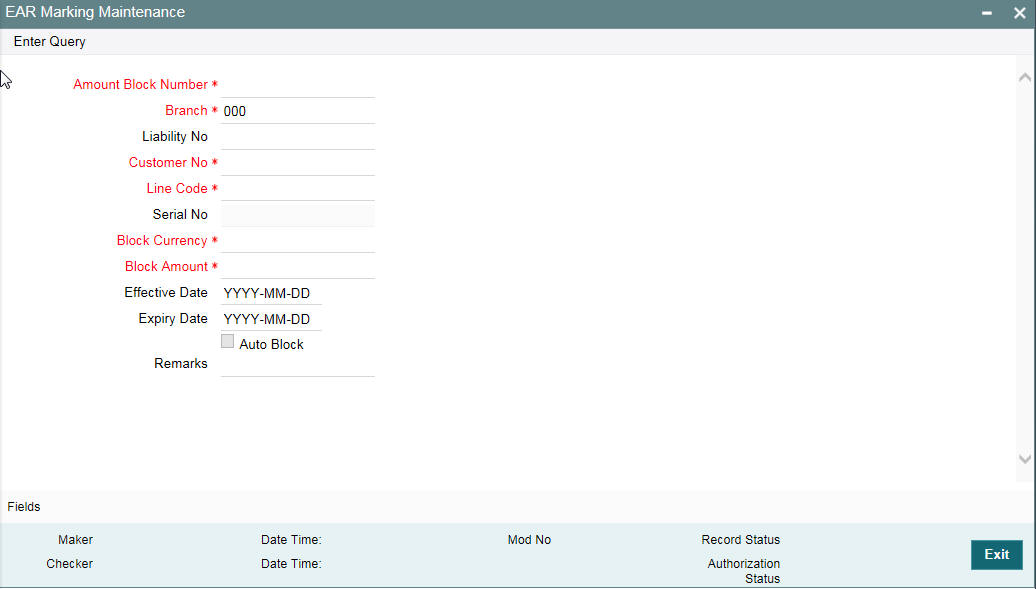Click the Expiry Date field

[x=271, y=319]
